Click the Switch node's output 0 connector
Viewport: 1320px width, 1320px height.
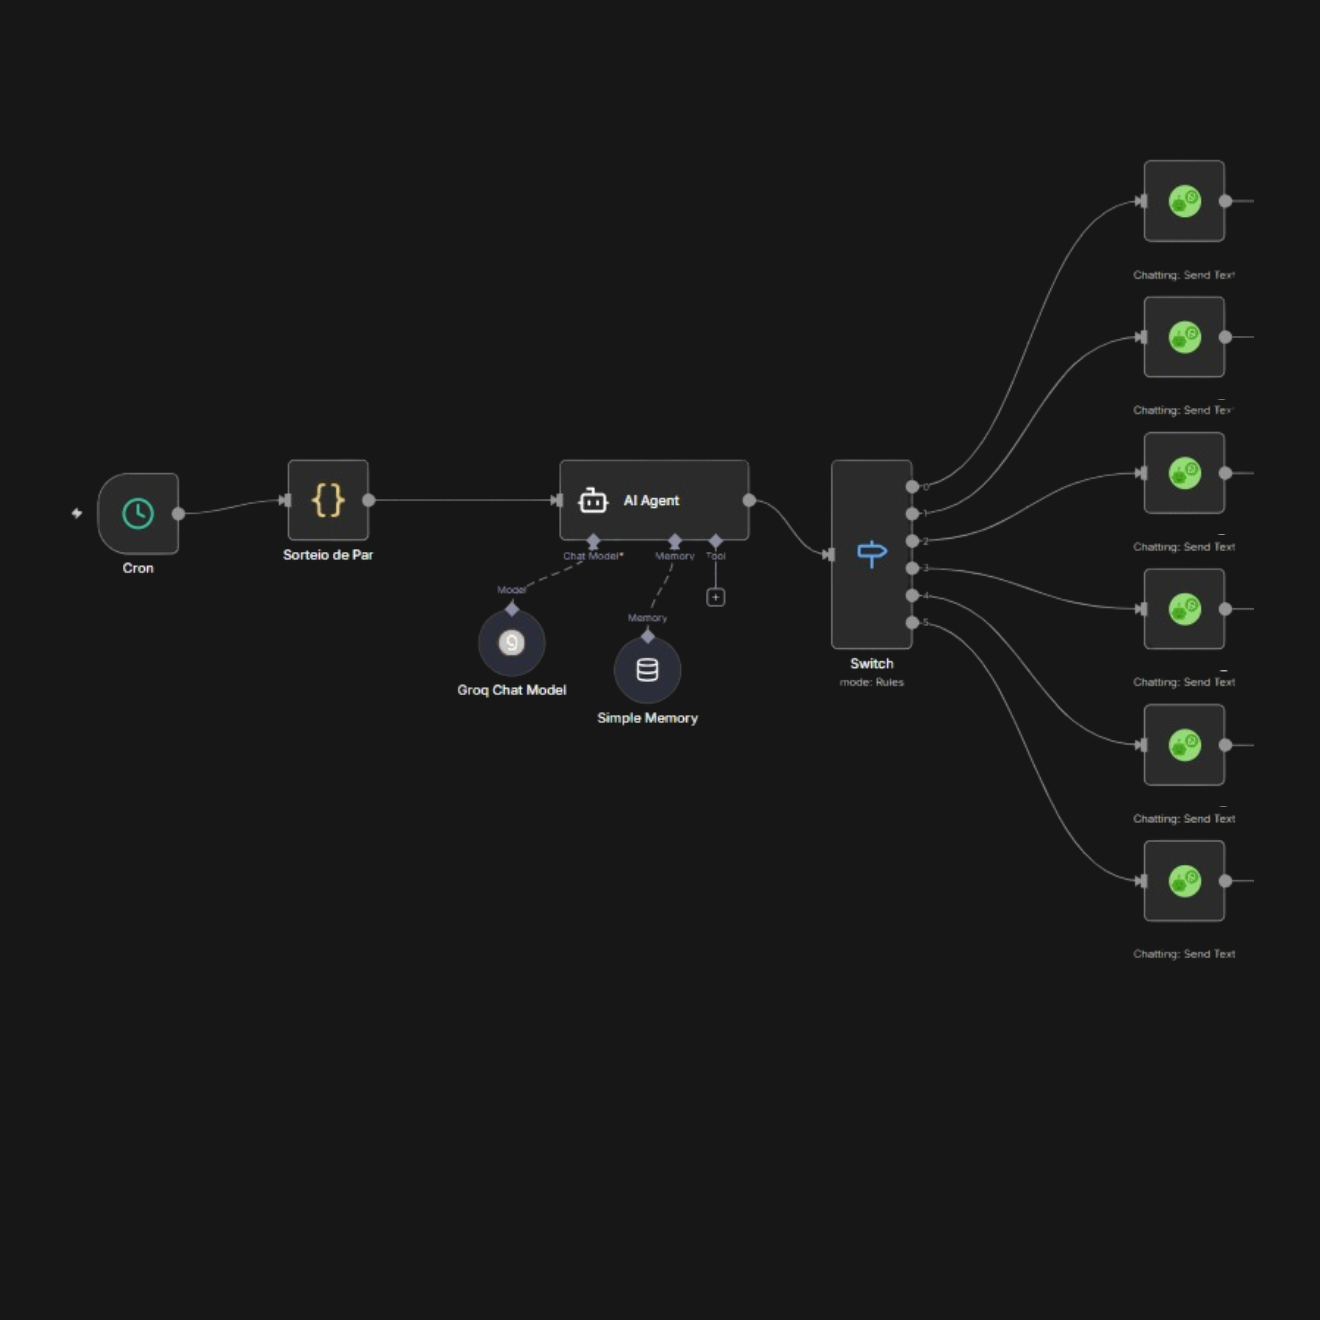(x=912, y=487)
